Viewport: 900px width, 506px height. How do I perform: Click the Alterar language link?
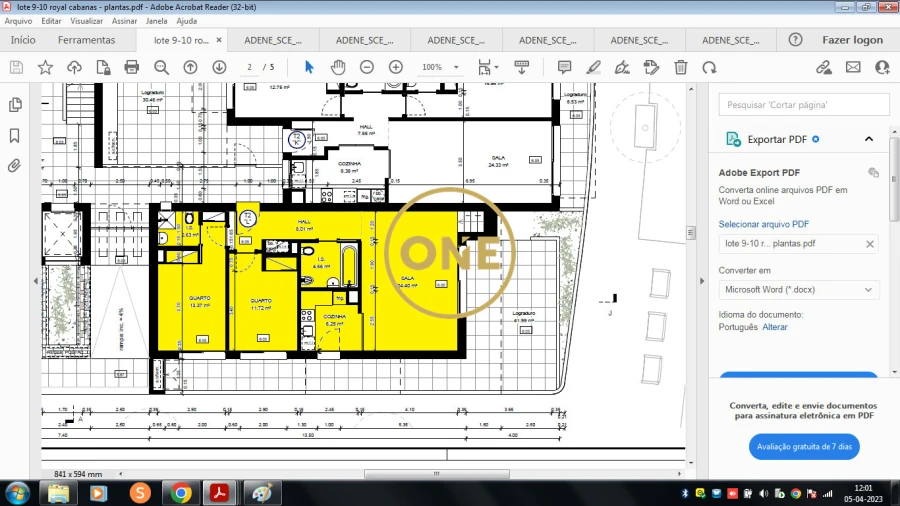(x=774, y=327)
